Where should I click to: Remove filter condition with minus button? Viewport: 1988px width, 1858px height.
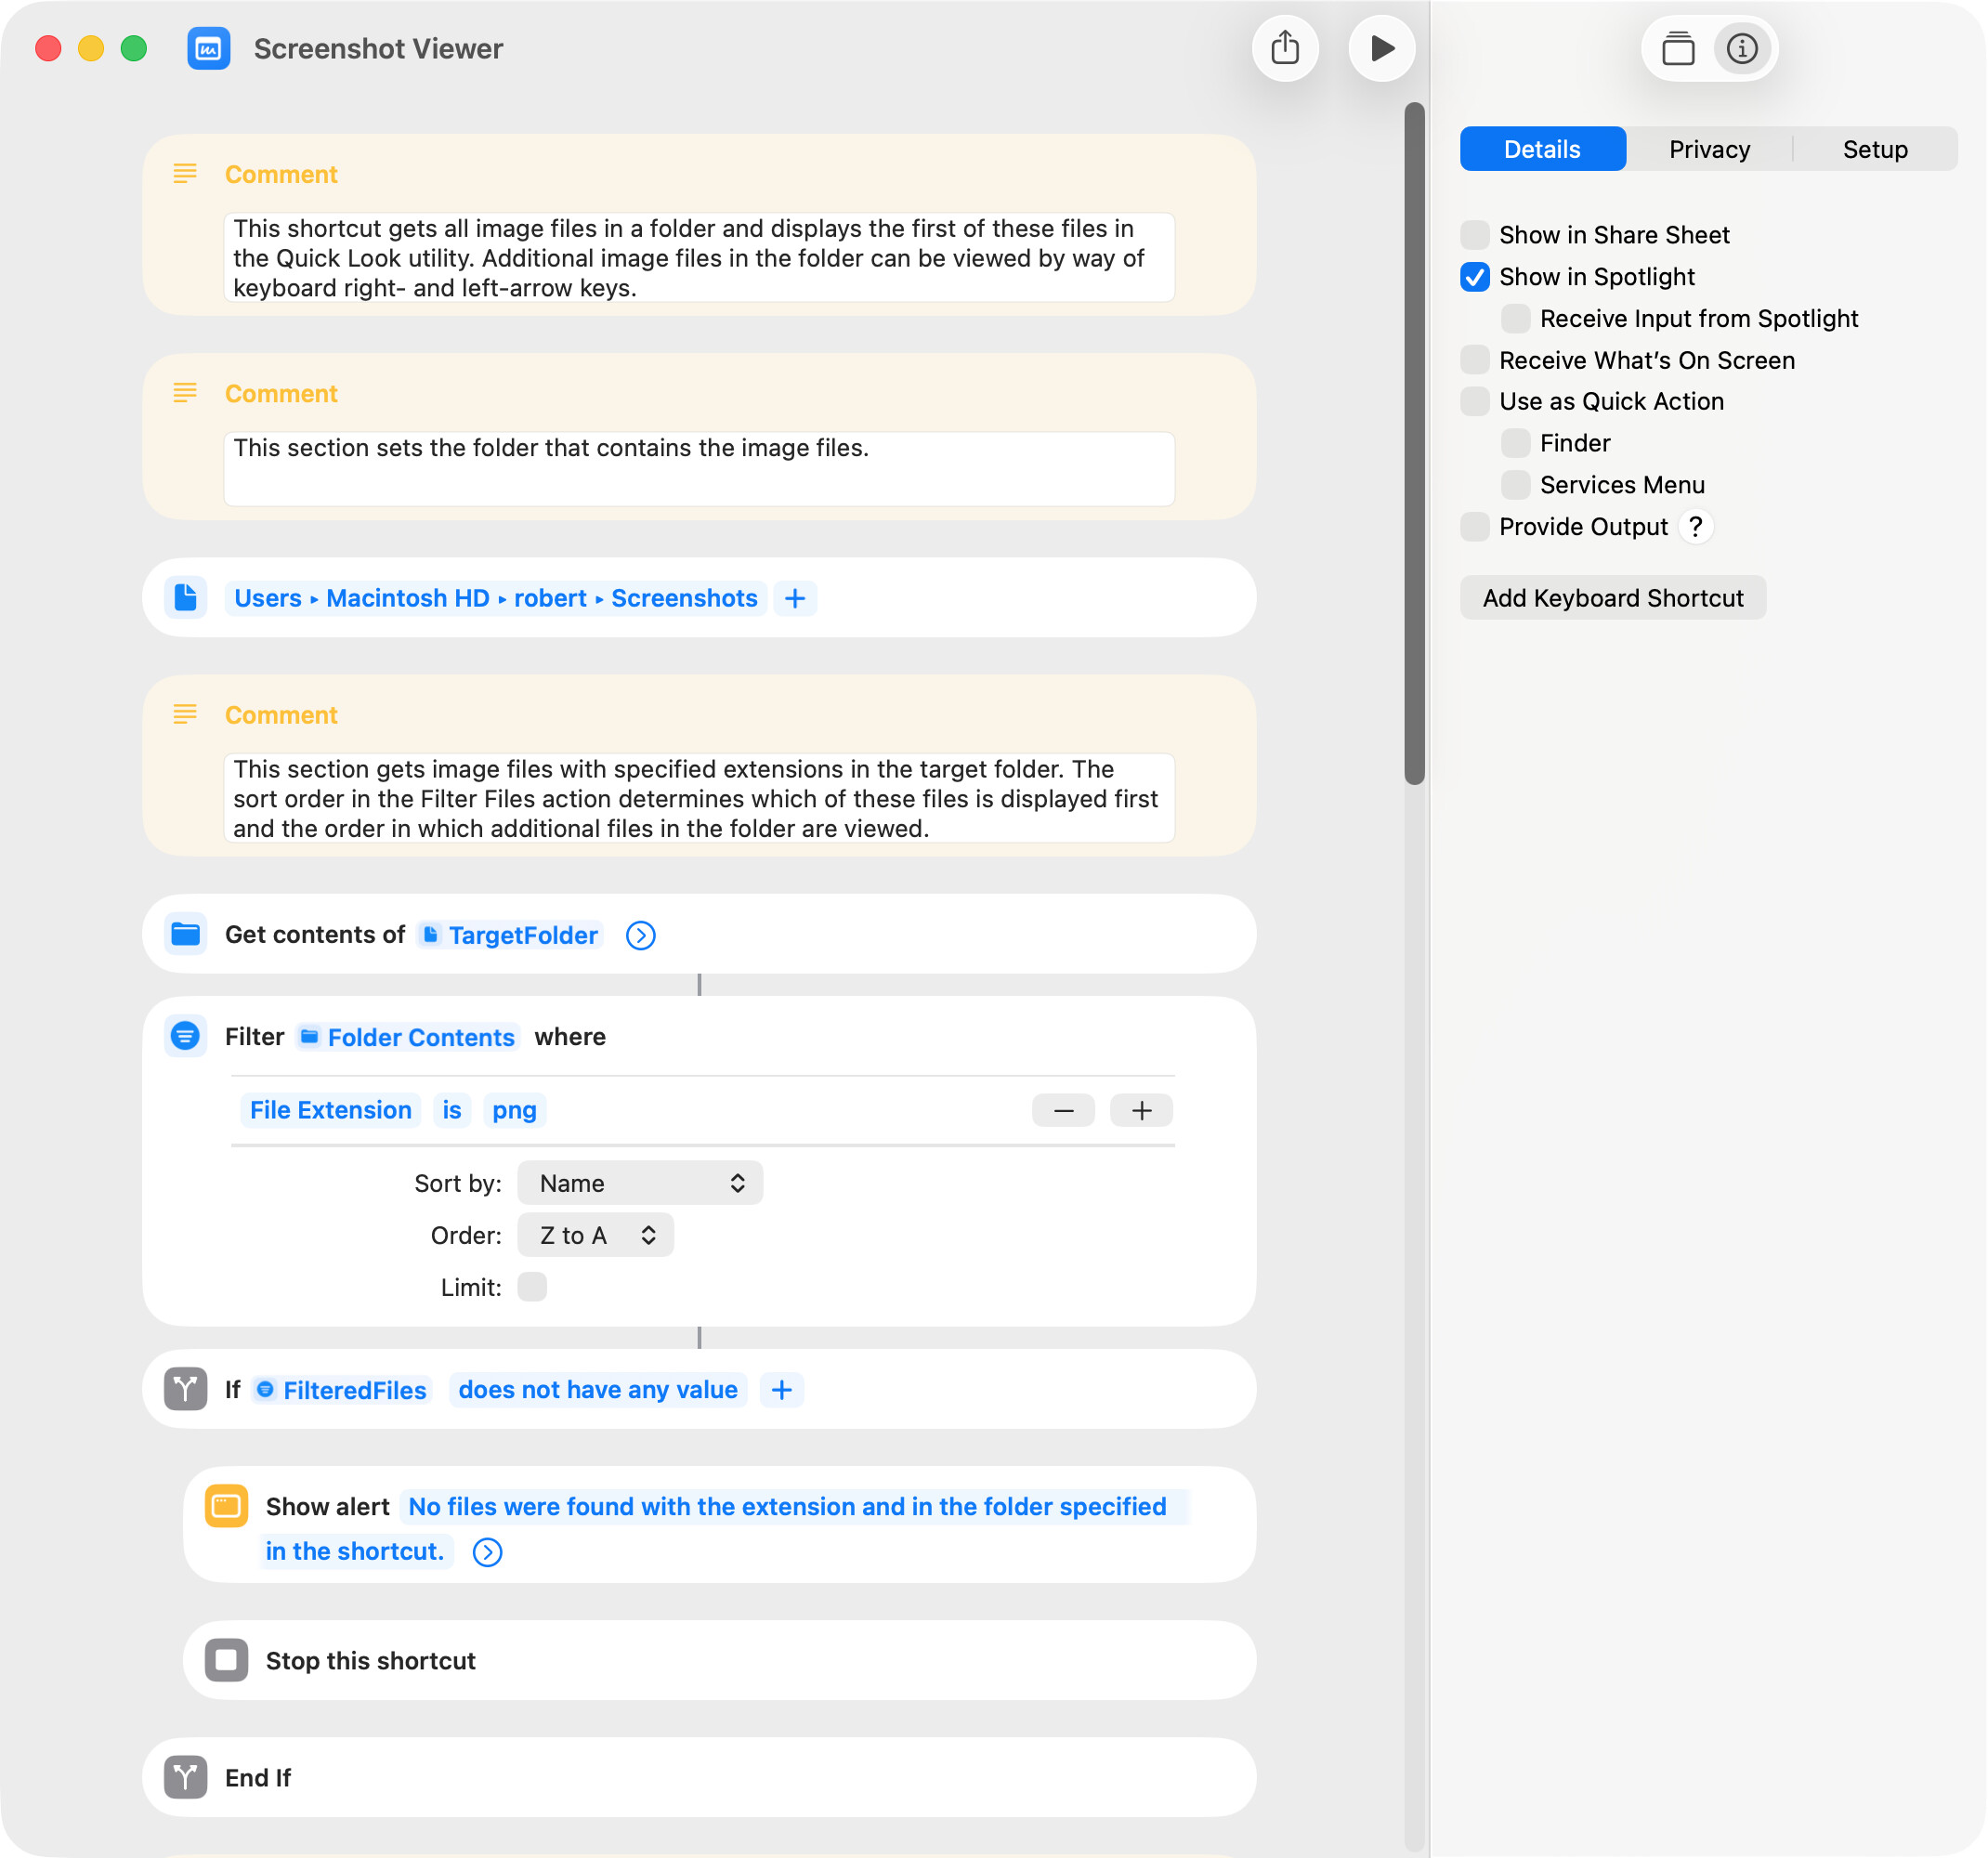(x=1063, y=1110)
